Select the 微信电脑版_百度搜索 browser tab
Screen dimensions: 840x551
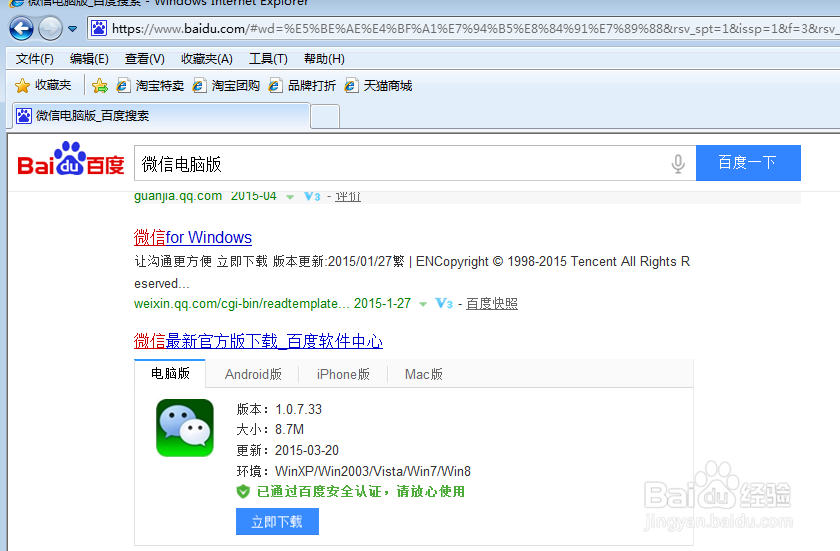coord(161,116)
